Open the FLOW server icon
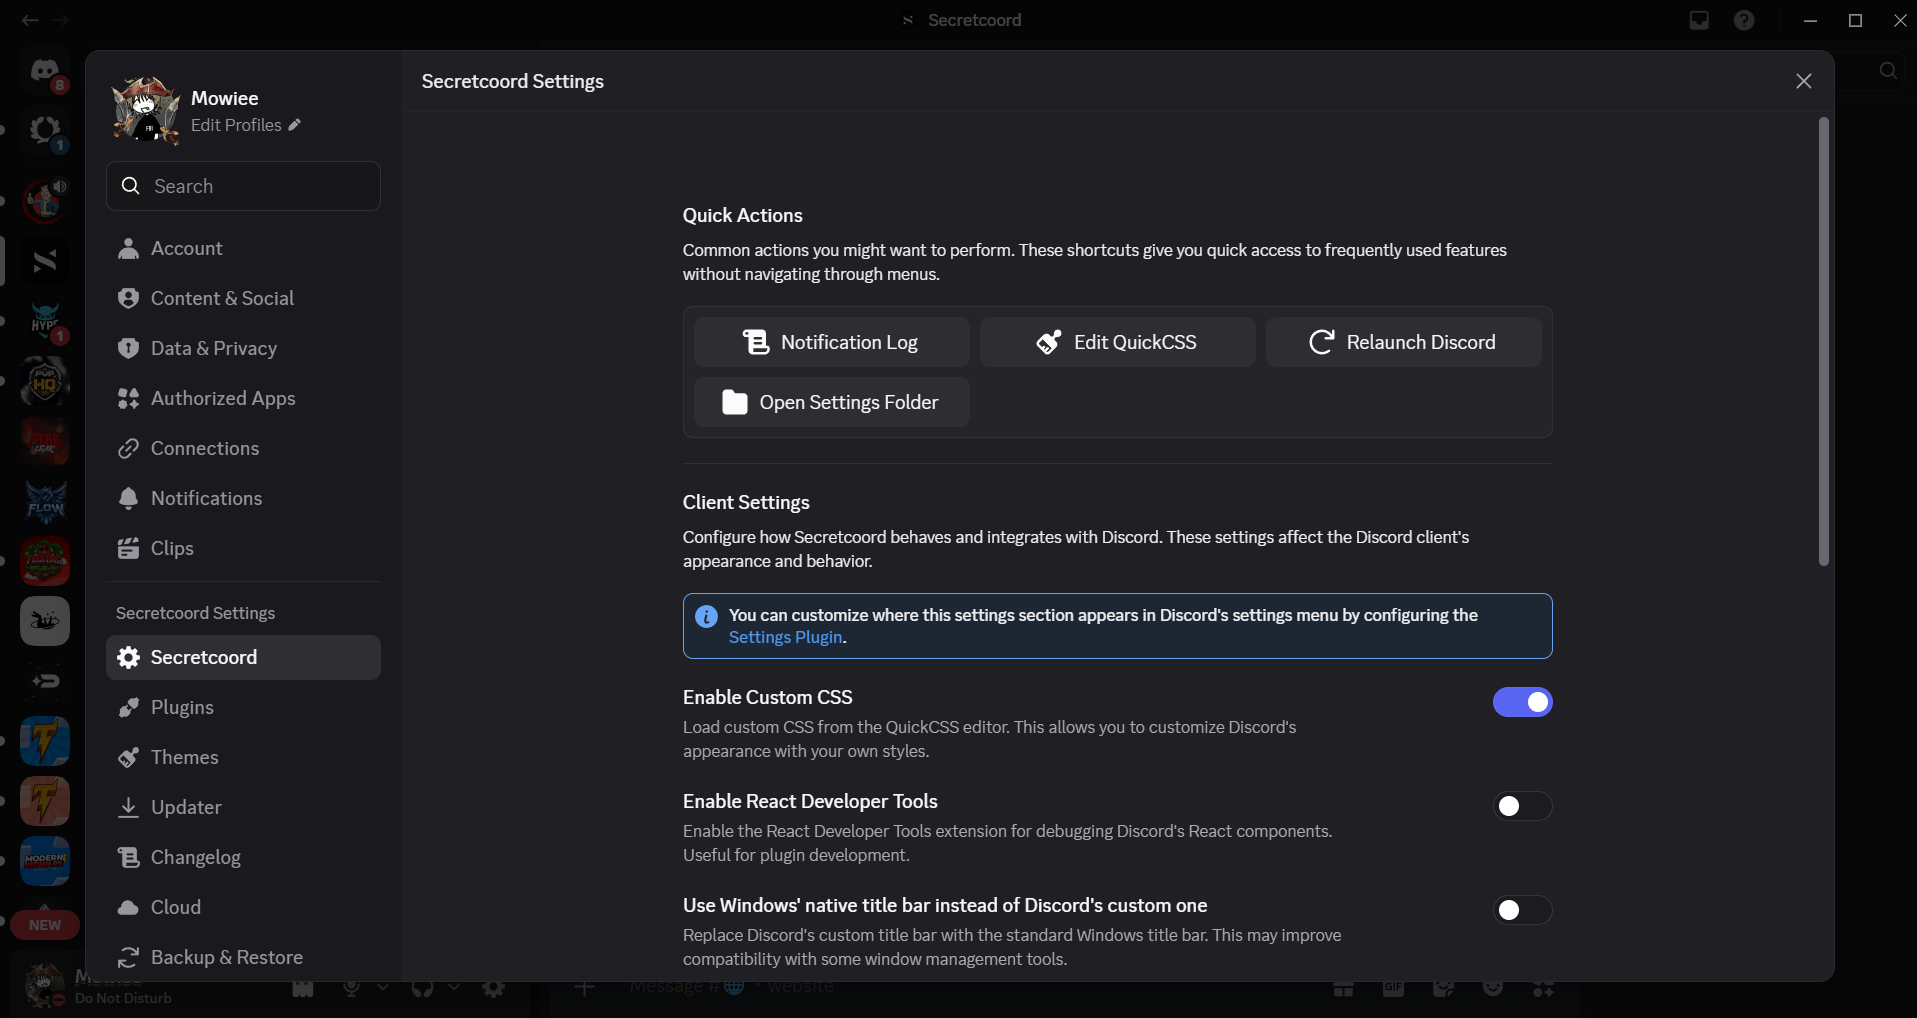The image size is (1917, 1018). pos(45,501)
